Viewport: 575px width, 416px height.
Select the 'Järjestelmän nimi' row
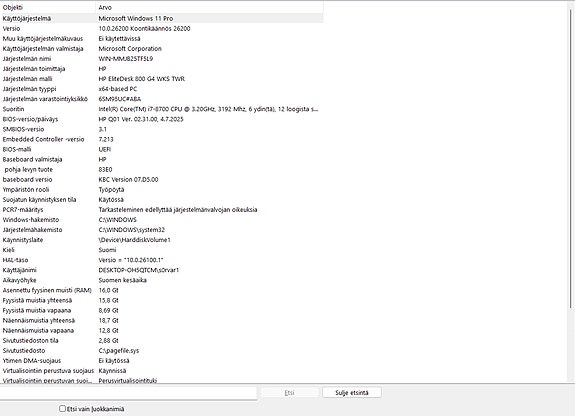27,59
